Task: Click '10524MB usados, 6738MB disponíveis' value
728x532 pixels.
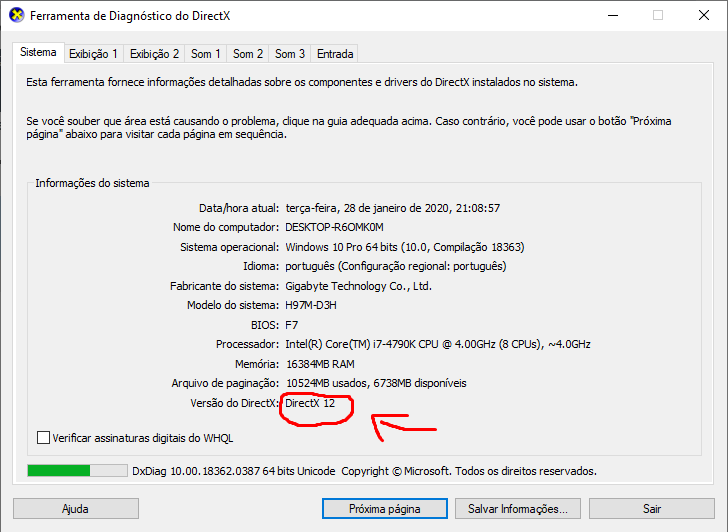Action: (376, 383)
